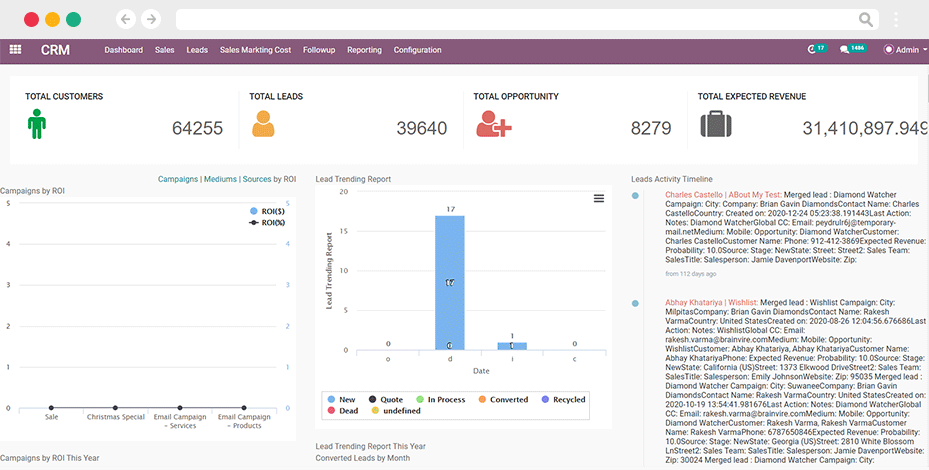Click the Admin user avatar icon
The width and height of the screenshot is (929, 470).
coord(888,50)
